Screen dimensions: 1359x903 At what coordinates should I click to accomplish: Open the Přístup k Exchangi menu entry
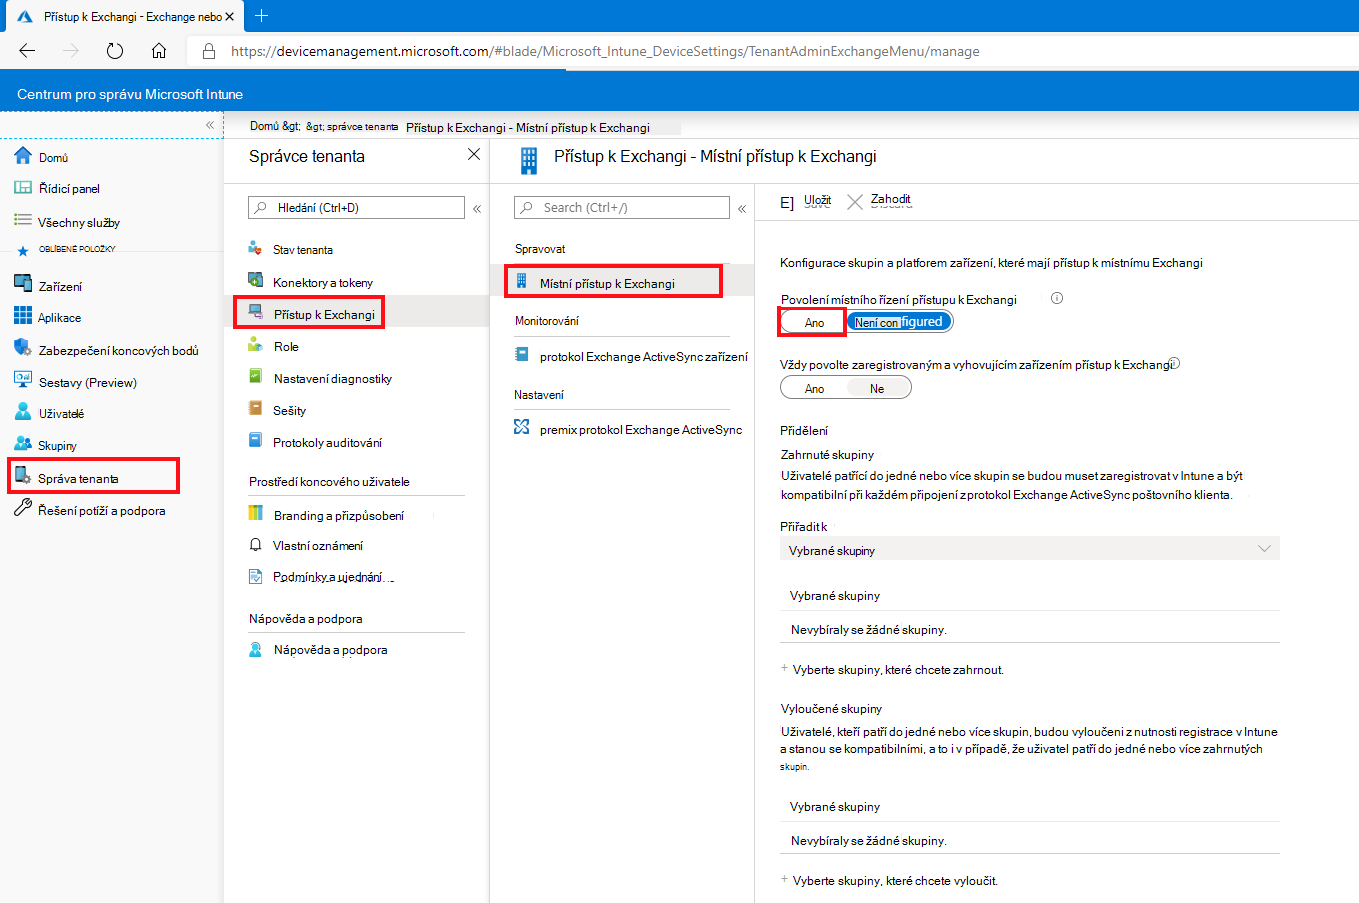(310, 313)
